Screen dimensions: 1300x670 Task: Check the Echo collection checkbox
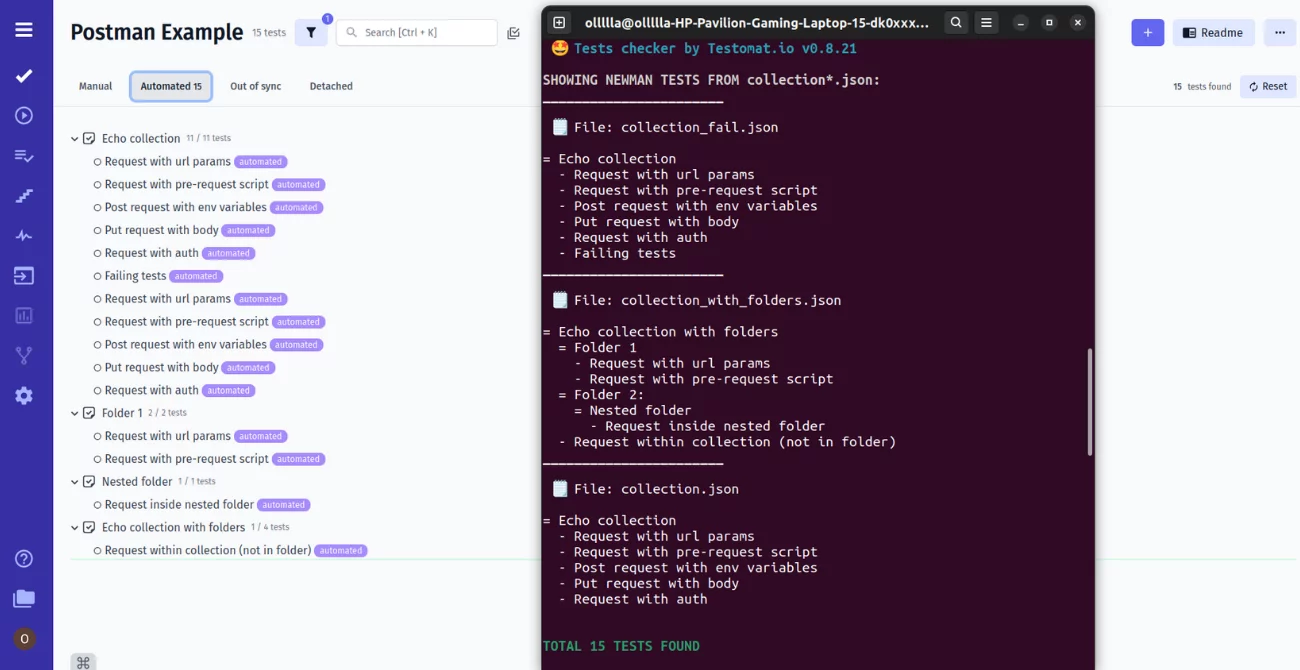pos(88,138)
